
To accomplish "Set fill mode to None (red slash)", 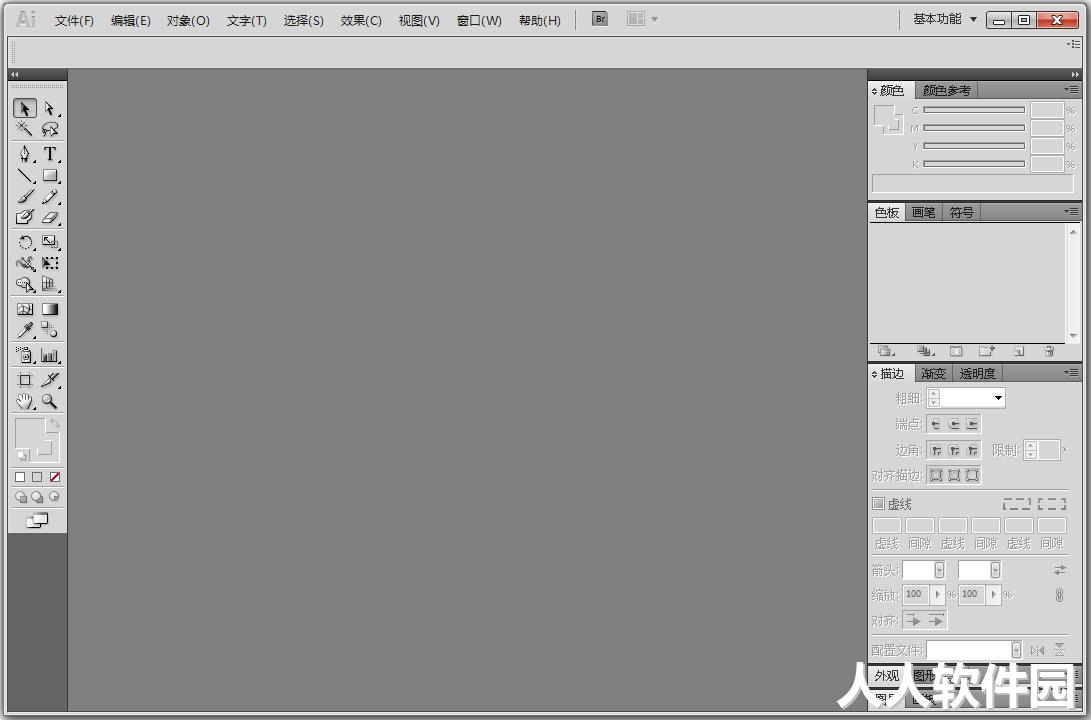I will click(55, 477).
